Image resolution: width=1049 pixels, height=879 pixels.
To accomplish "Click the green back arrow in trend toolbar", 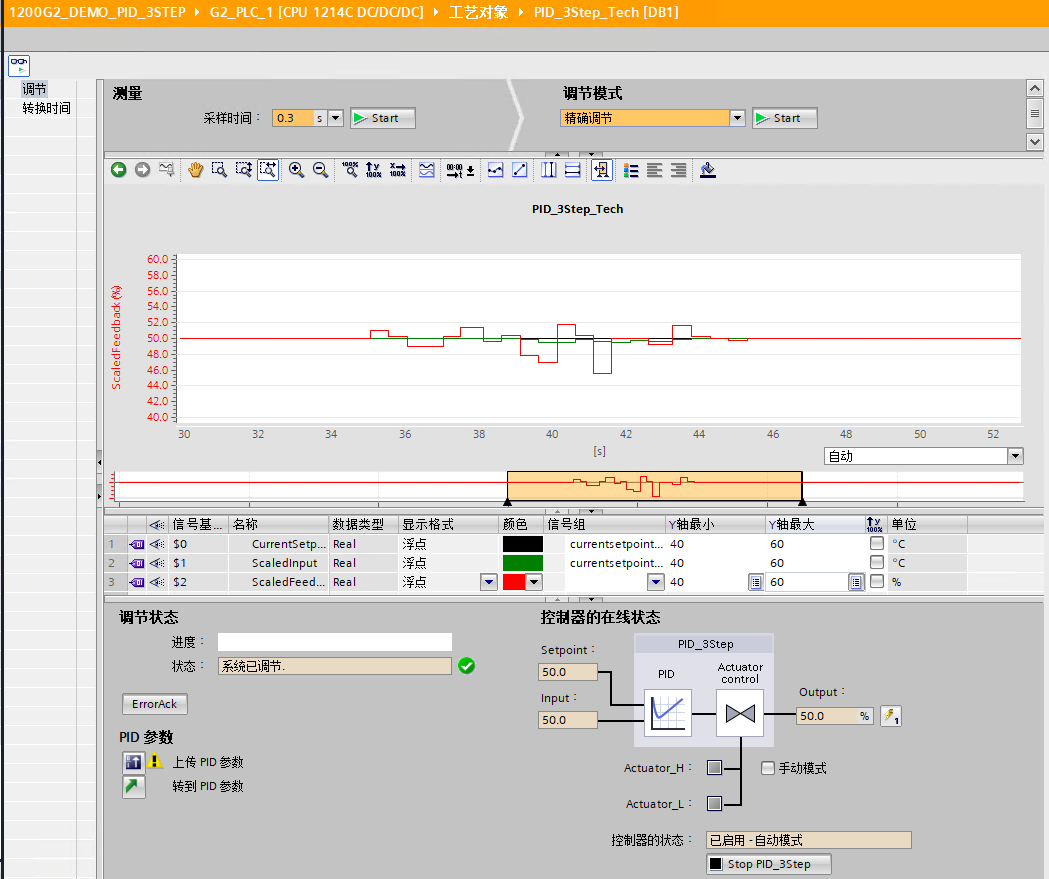I will coord(119,170).
